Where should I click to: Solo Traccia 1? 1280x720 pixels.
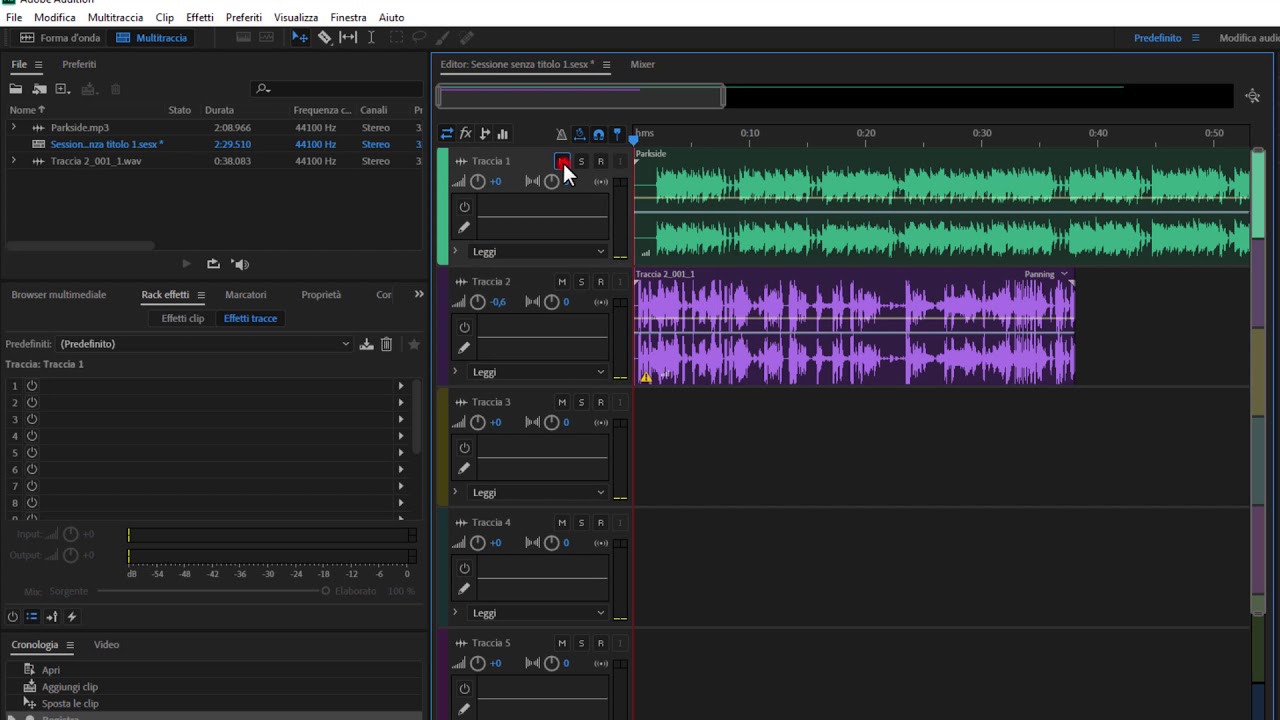click(581, 161)
